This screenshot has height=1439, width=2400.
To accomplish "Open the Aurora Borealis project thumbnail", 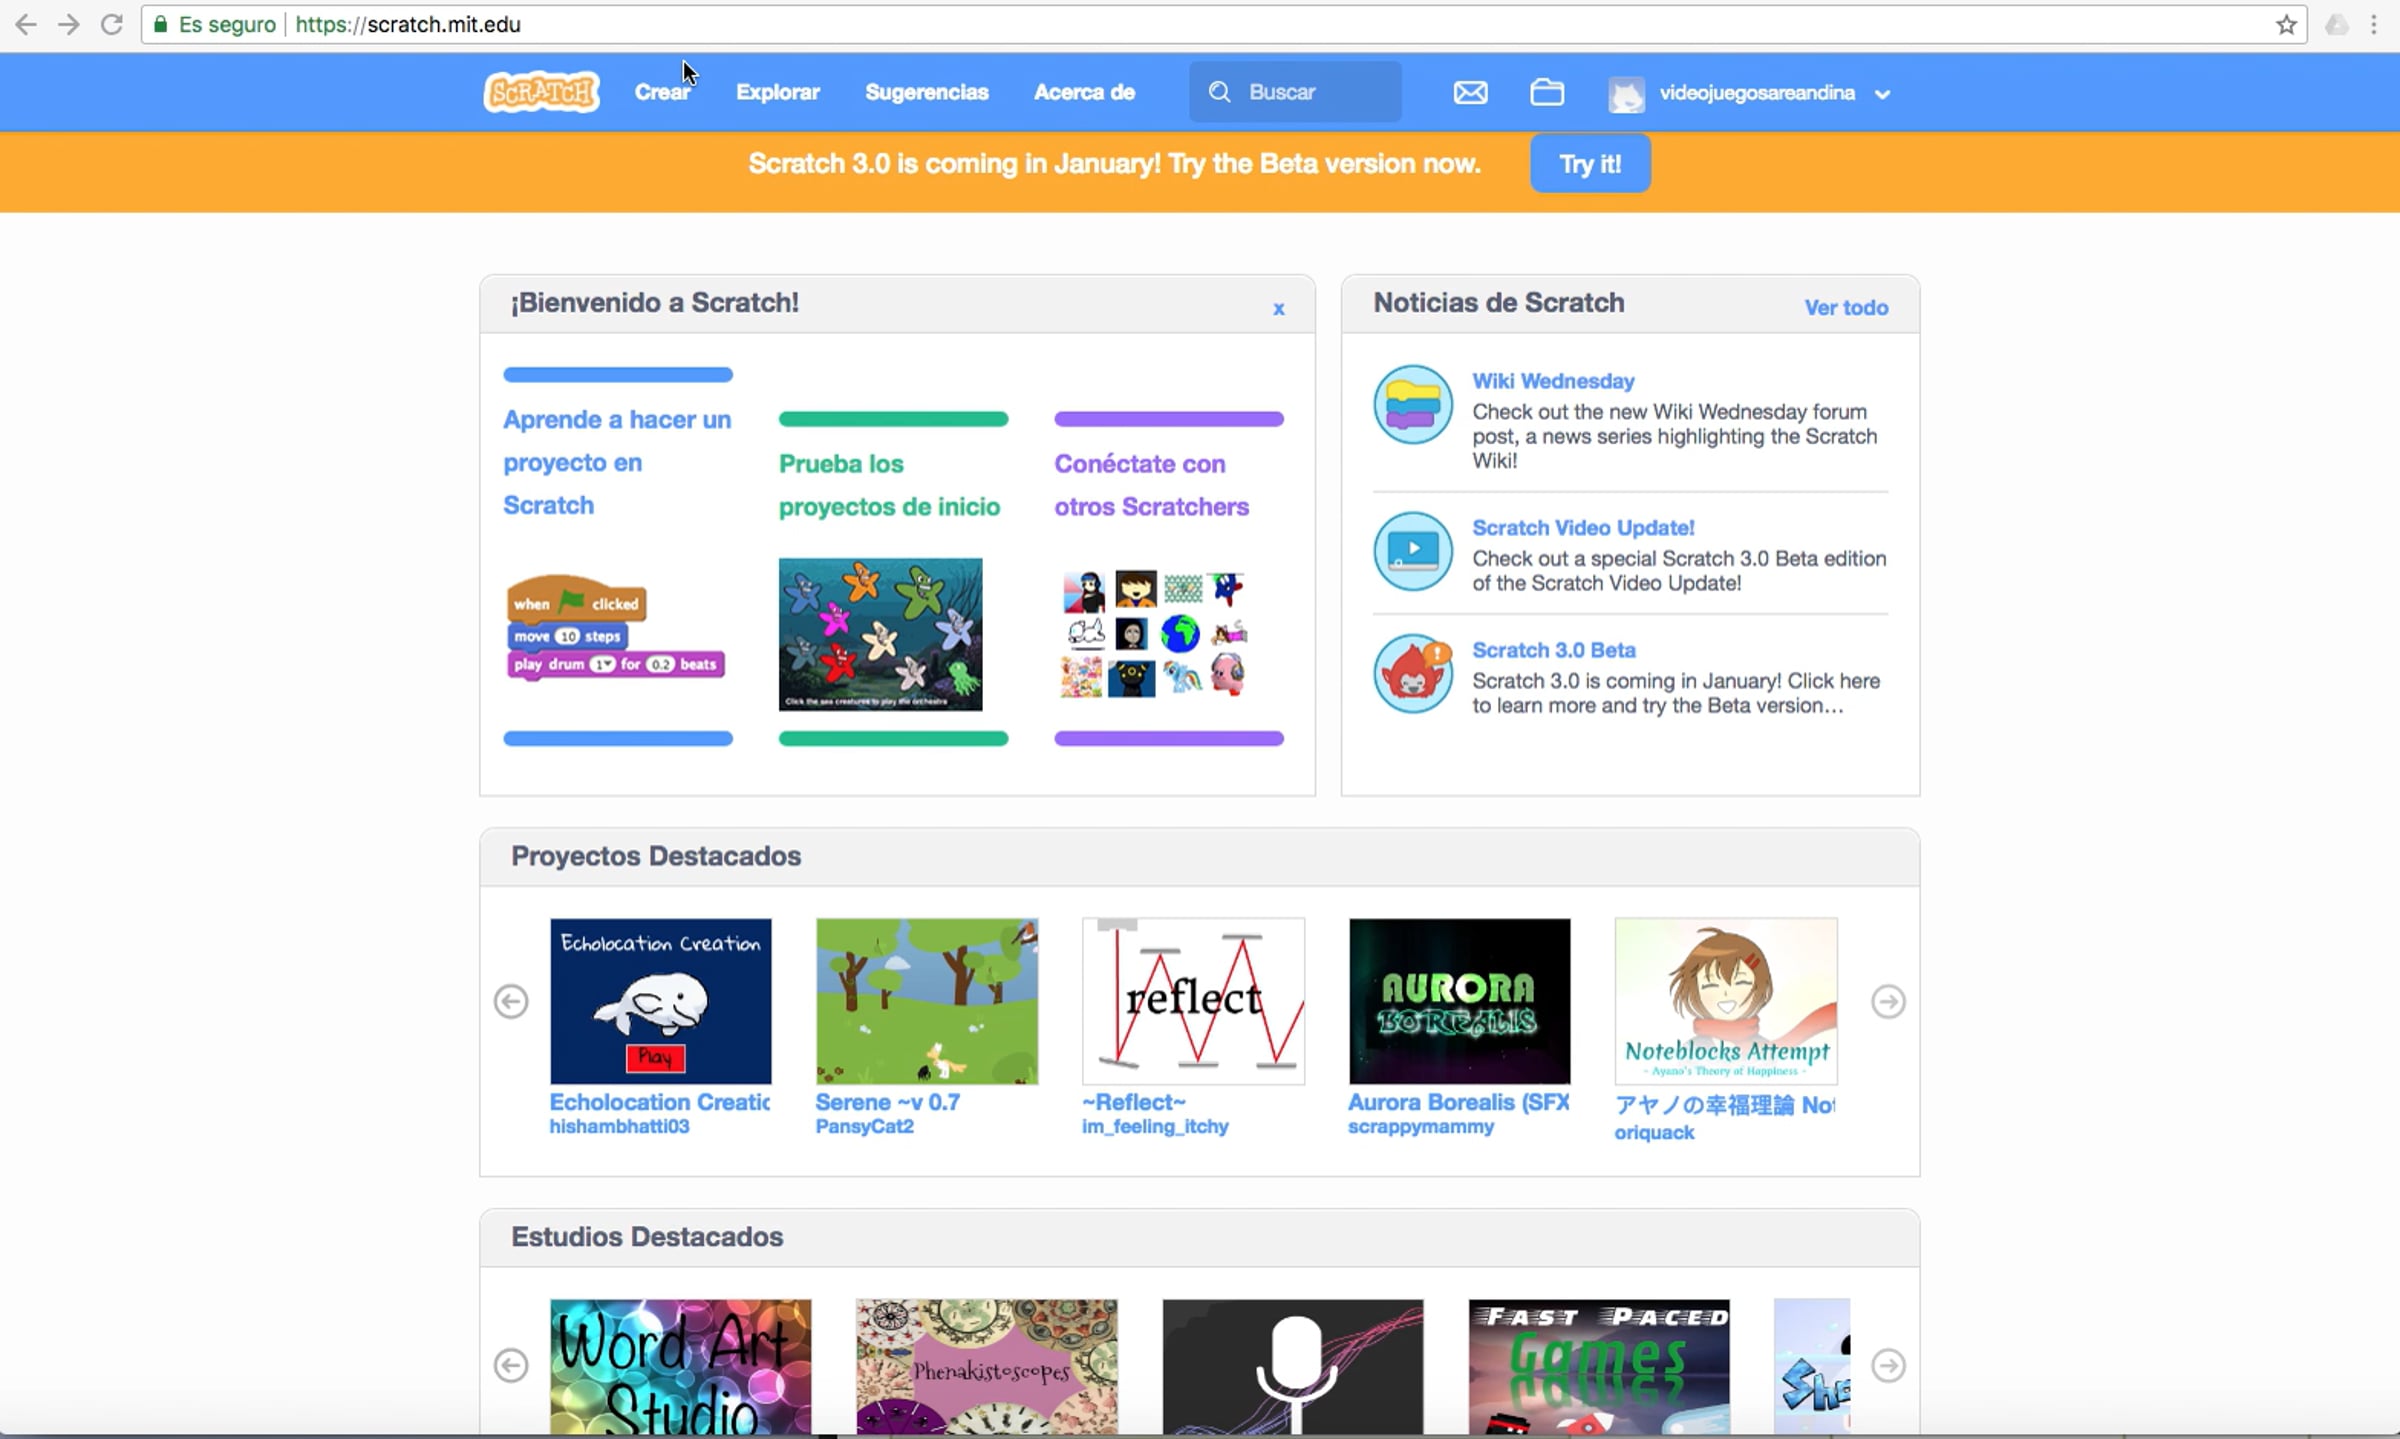I will pos(1459,1001).
